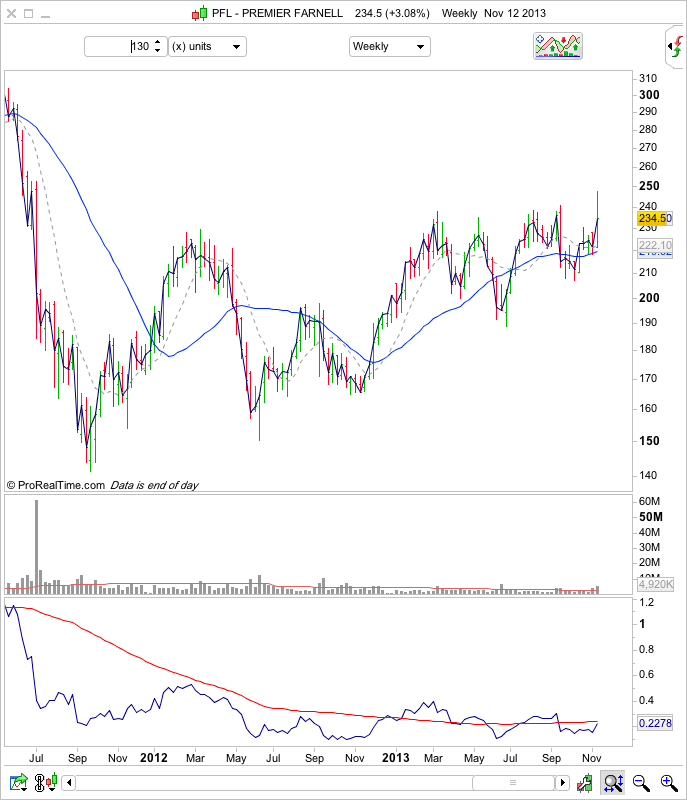The image size is (687, 800).
Task: Click the 4,920K volume value label
Action: pyautogui.click(x=655, y=584)
